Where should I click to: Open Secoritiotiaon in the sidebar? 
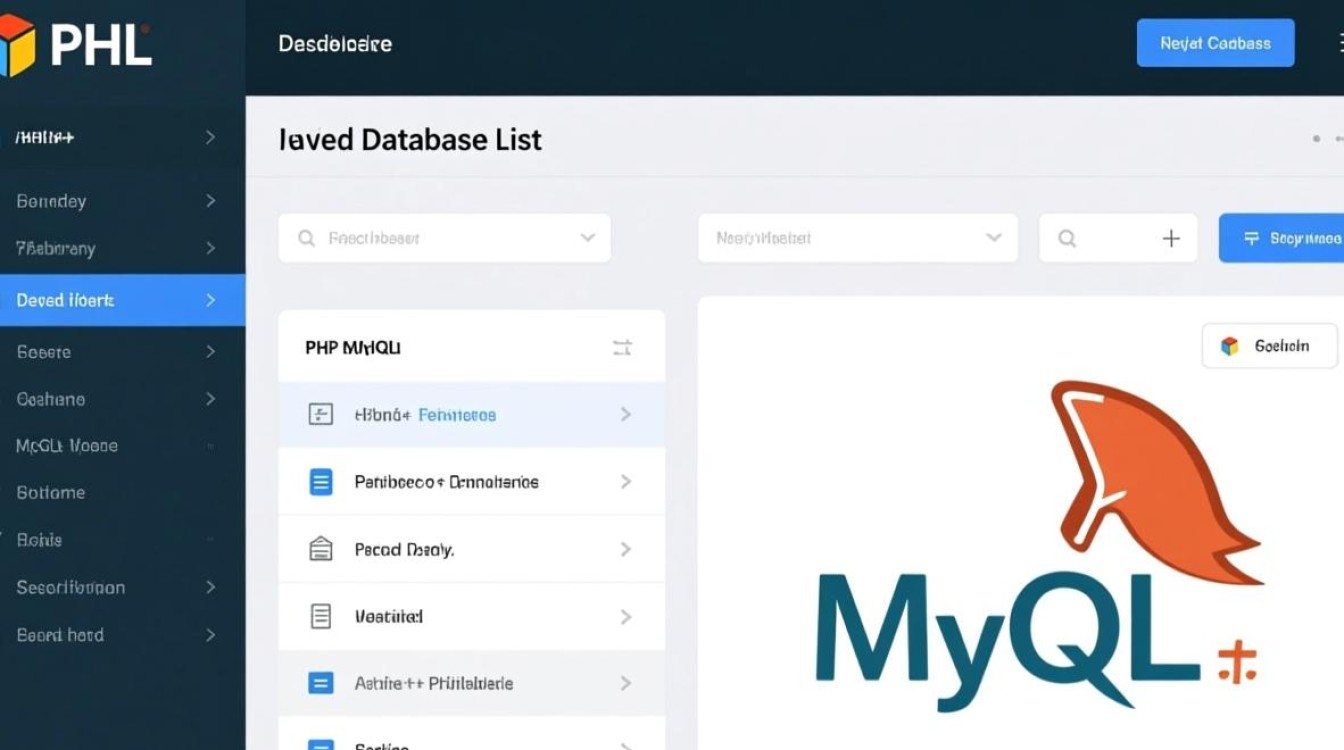pyautogui.click(x=71, y=588)
